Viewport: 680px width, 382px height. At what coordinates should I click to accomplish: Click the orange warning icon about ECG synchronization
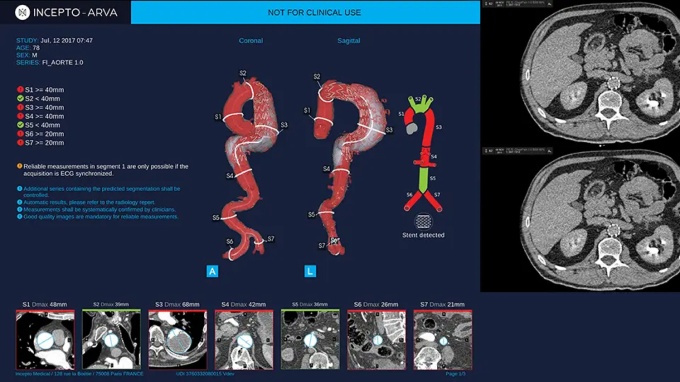coord(20,166)
